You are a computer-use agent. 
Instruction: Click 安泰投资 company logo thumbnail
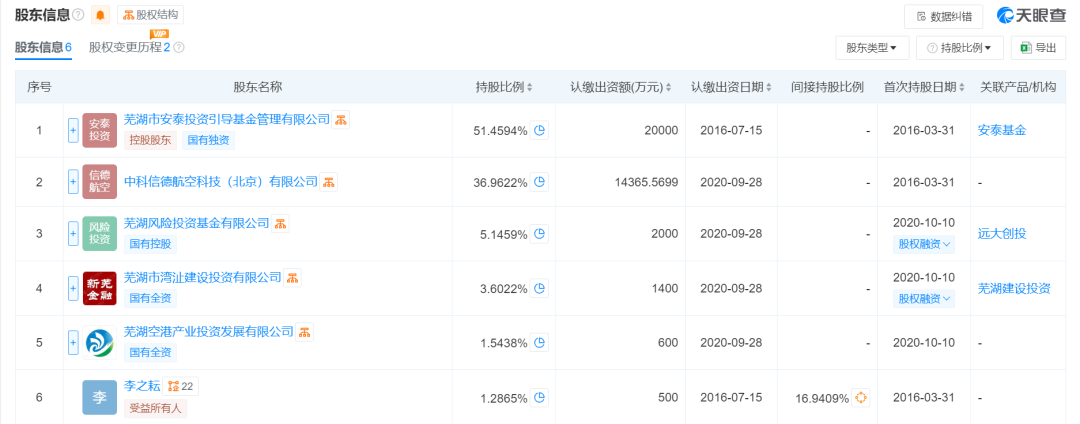pyautogui.click(x=100, y=130)
